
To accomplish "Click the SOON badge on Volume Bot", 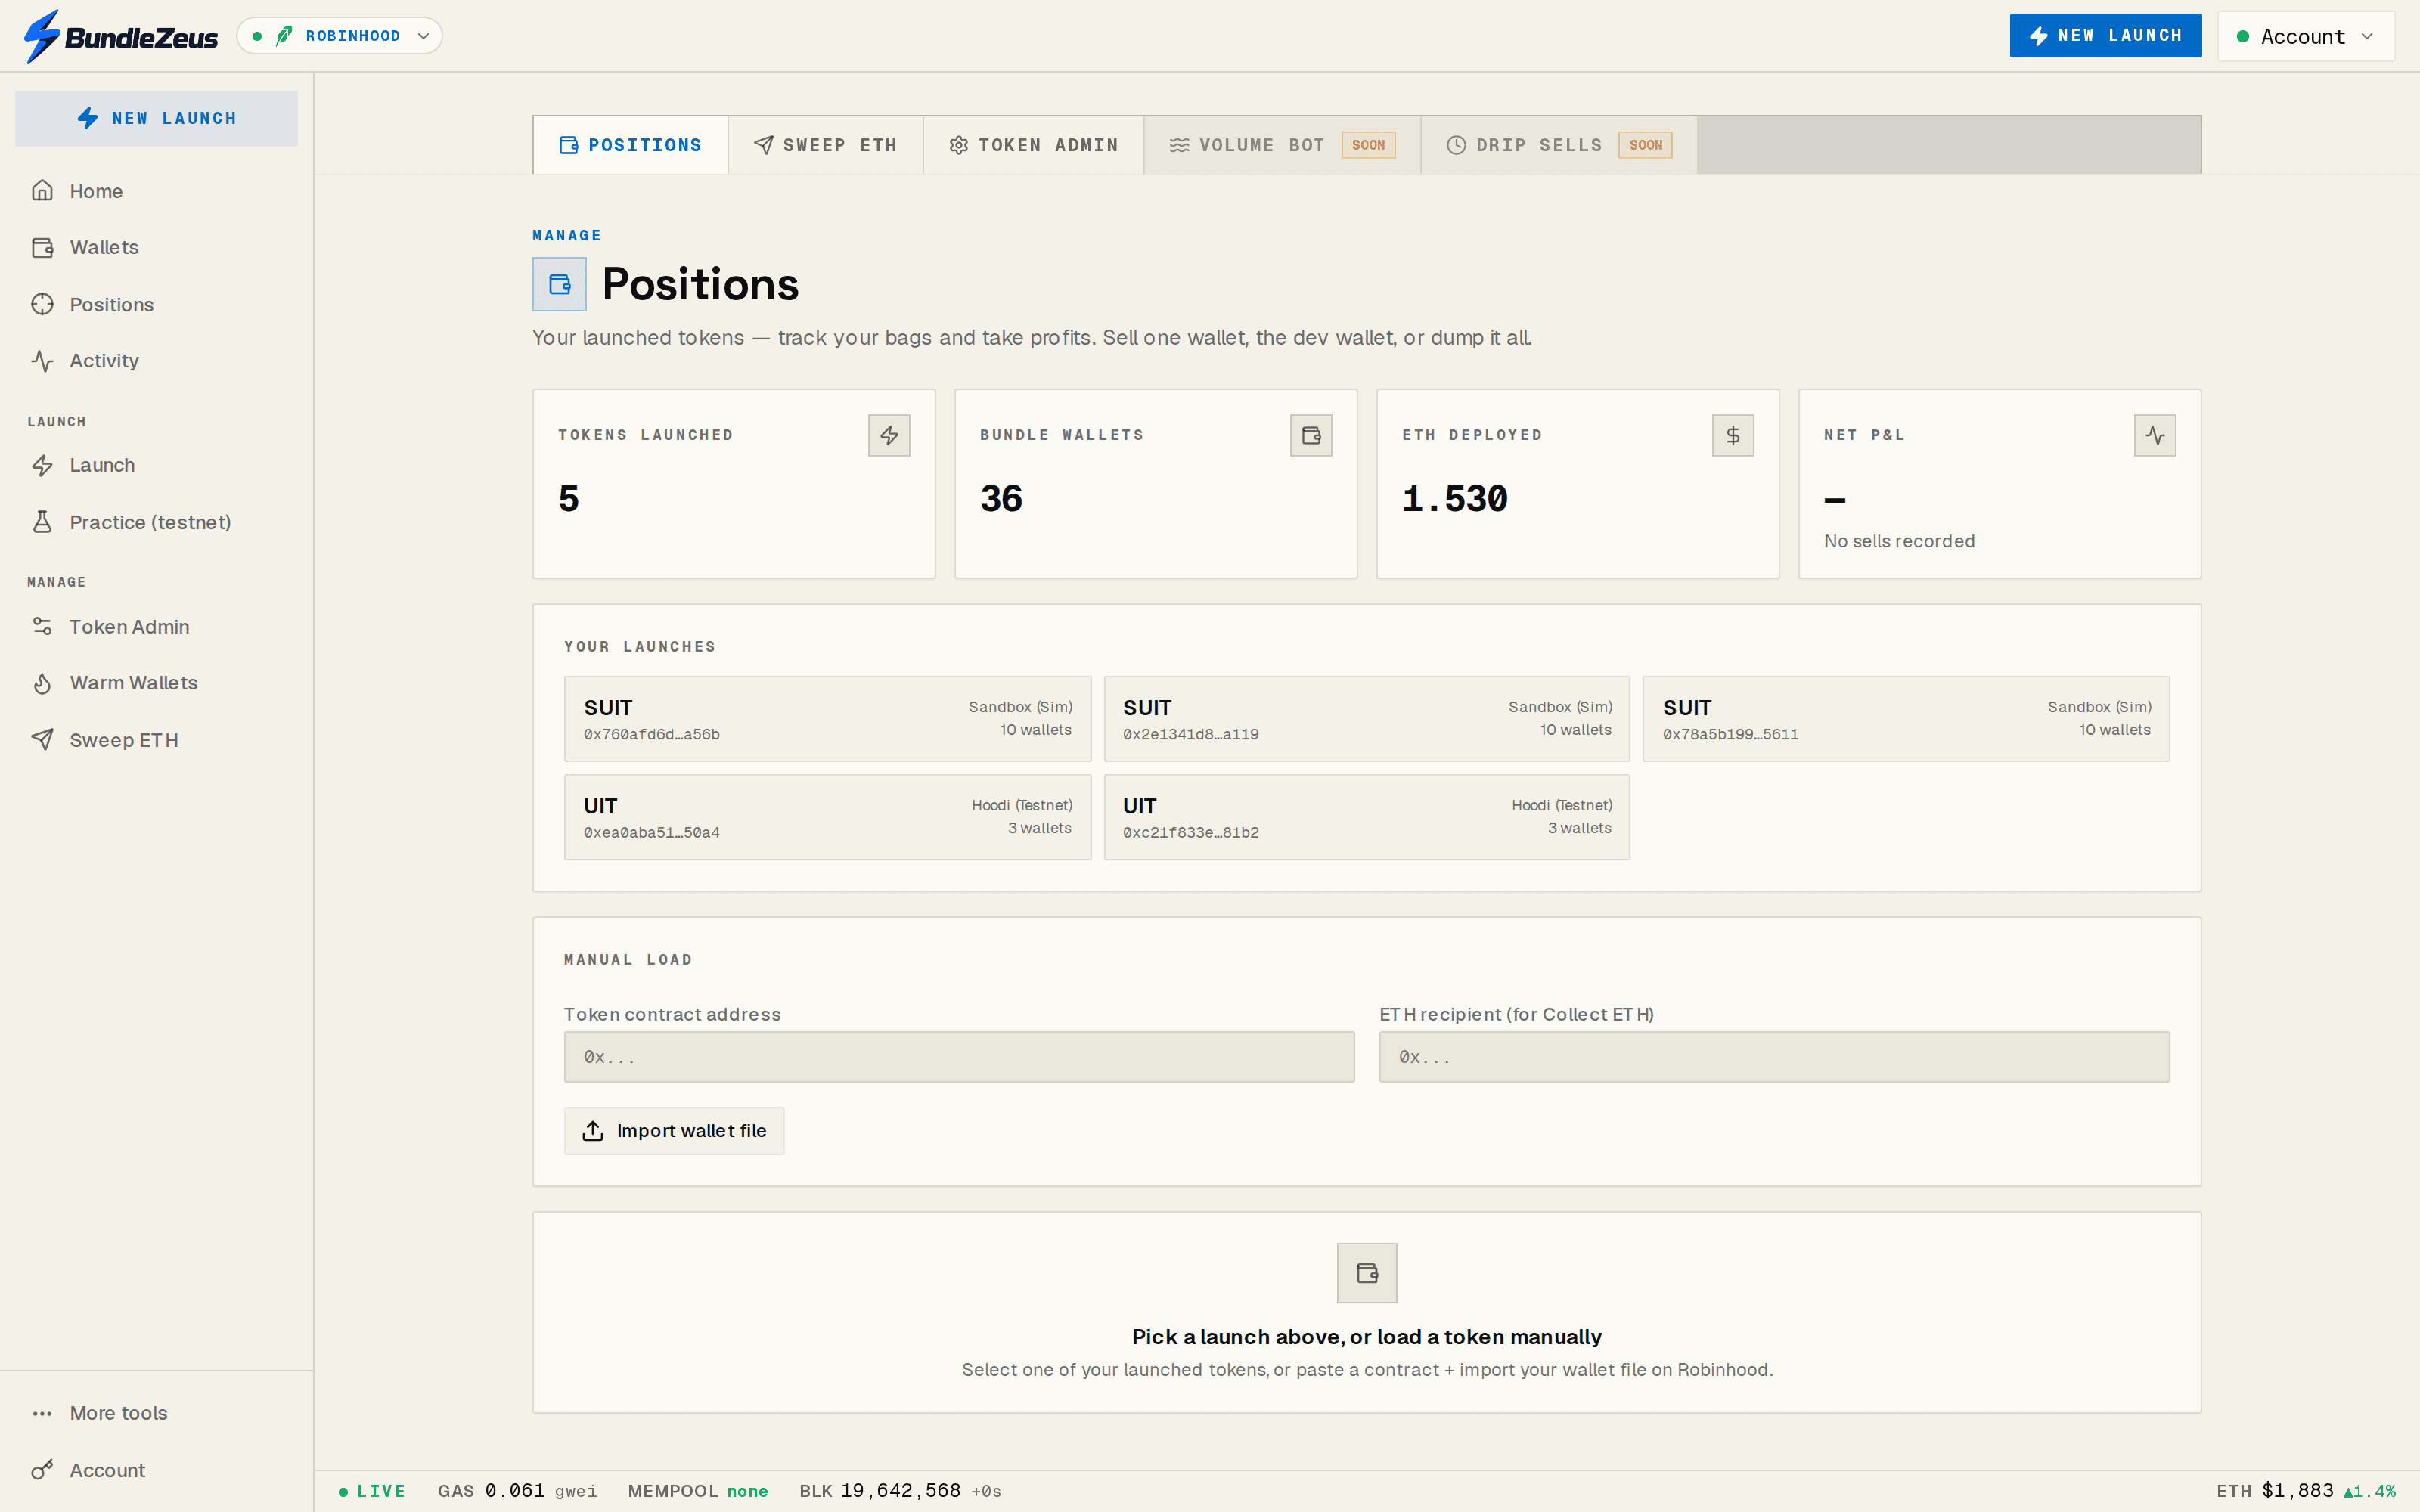I will (x=1368, y=145).
